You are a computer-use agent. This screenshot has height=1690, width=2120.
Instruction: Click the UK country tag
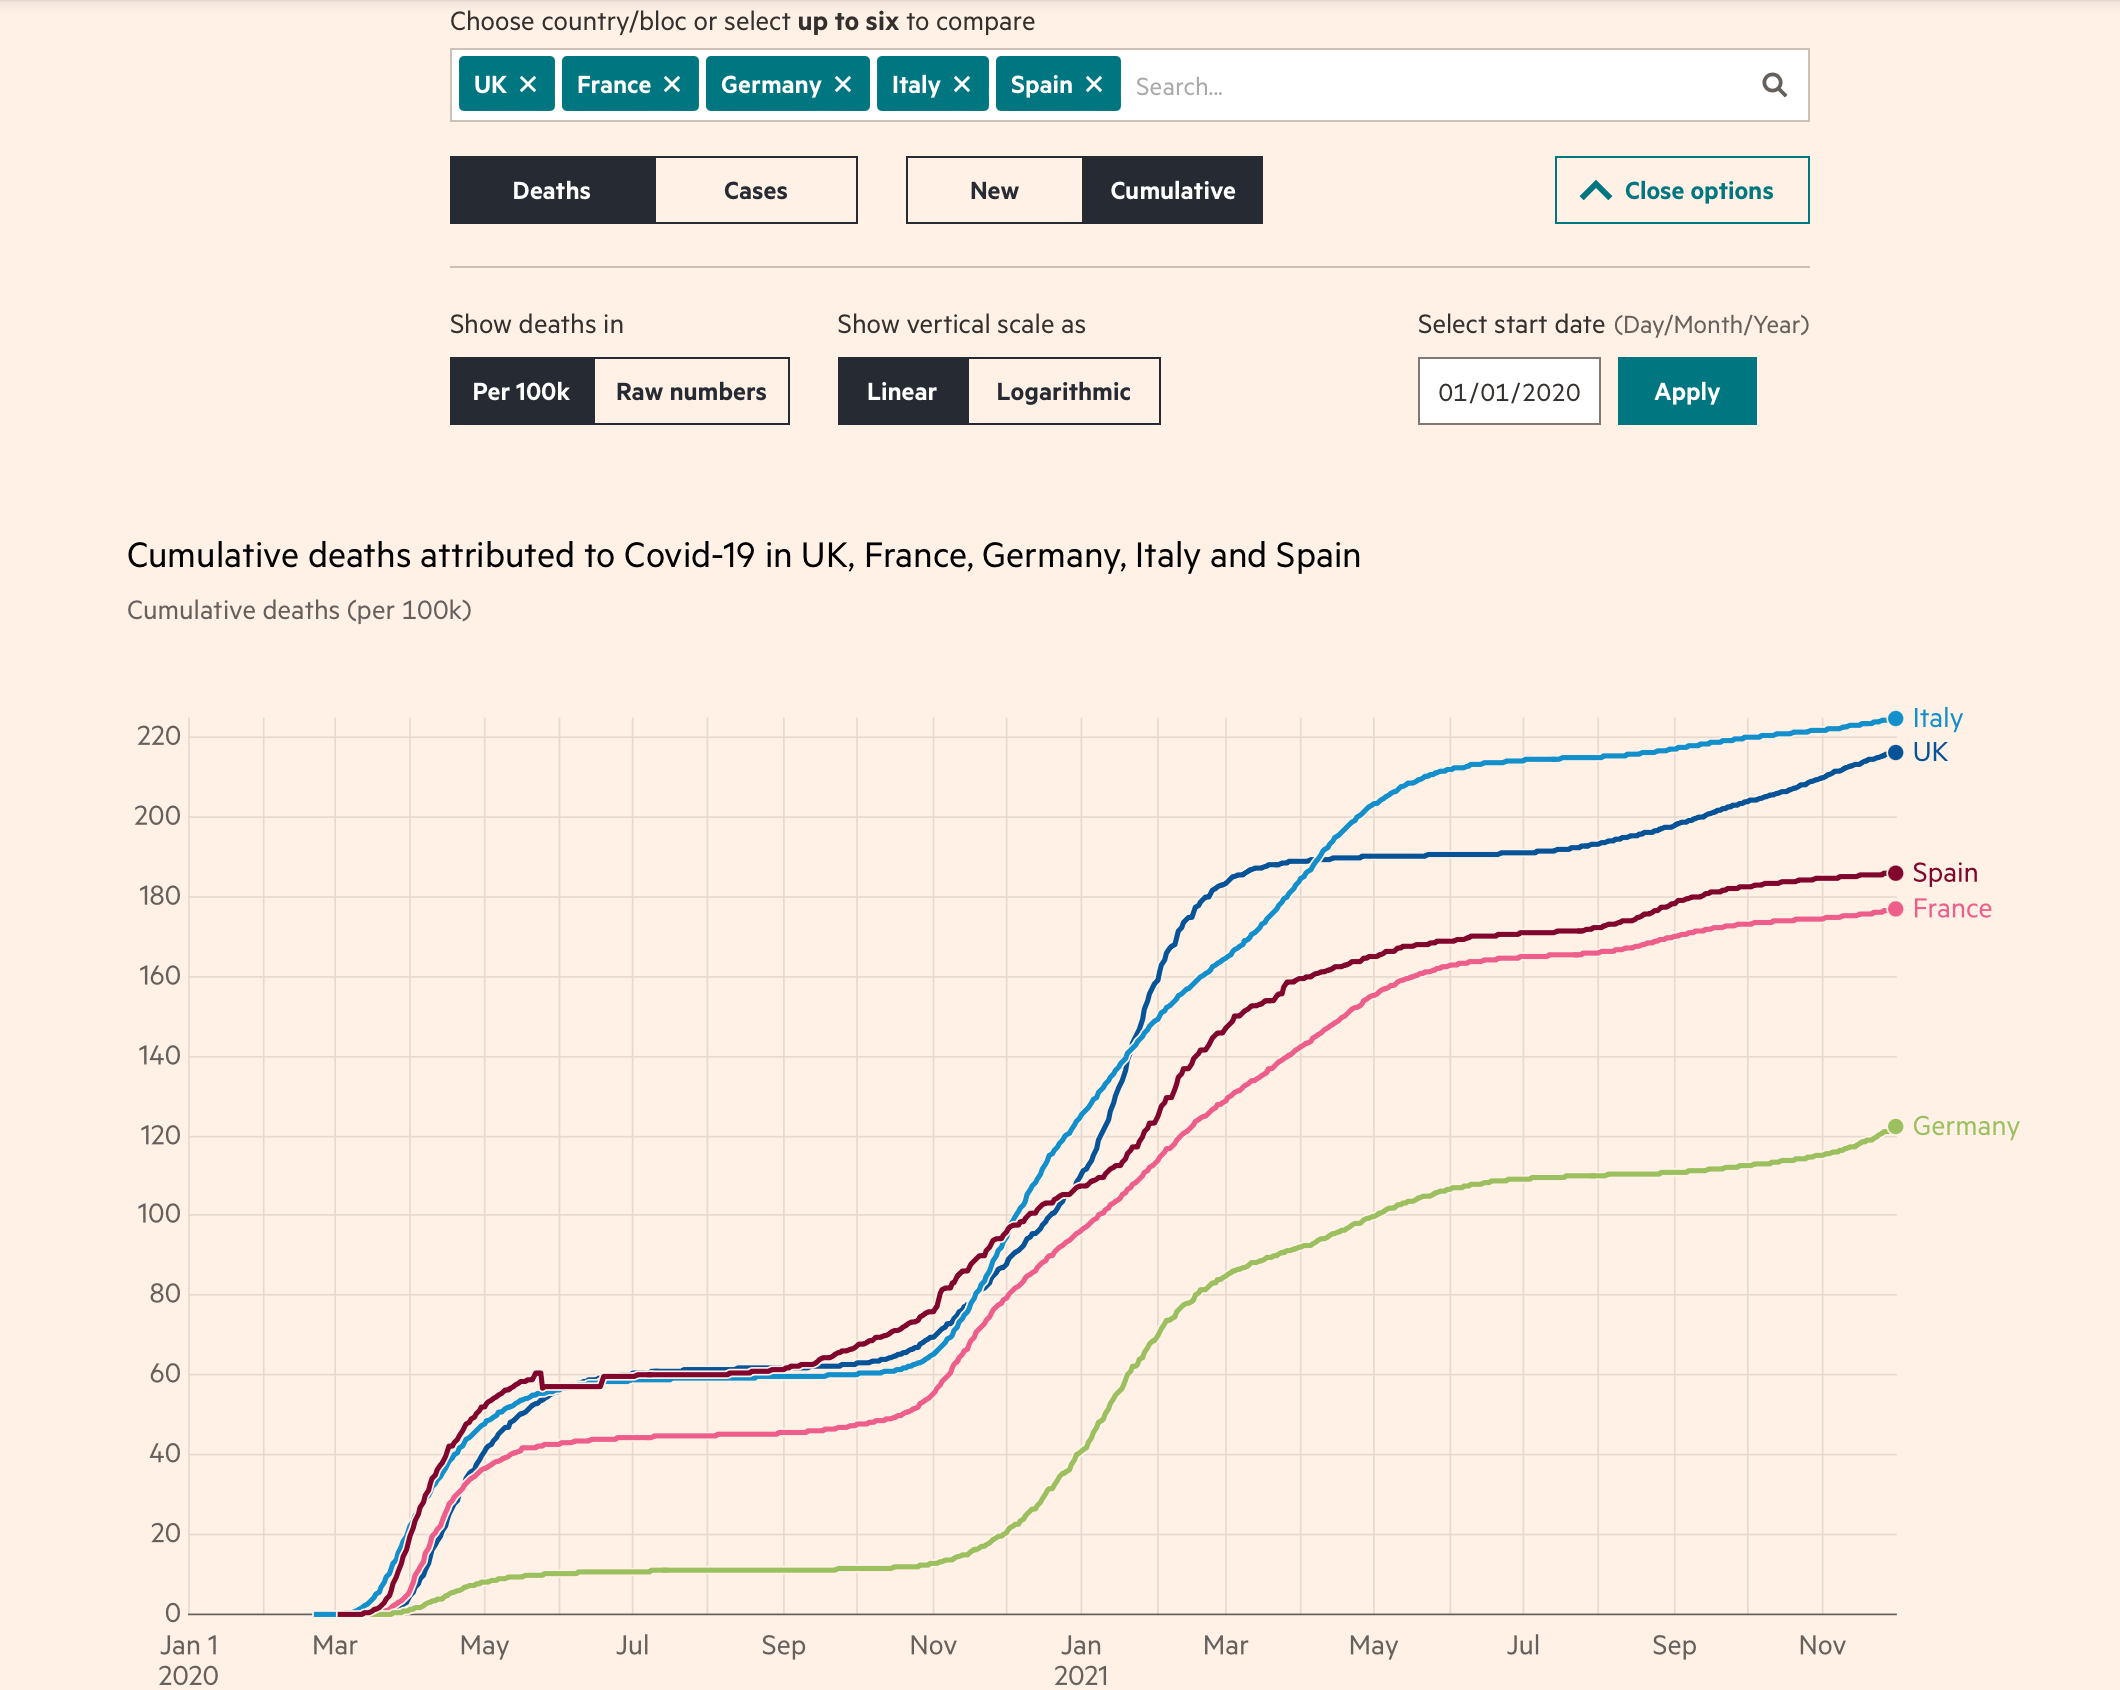506,84
